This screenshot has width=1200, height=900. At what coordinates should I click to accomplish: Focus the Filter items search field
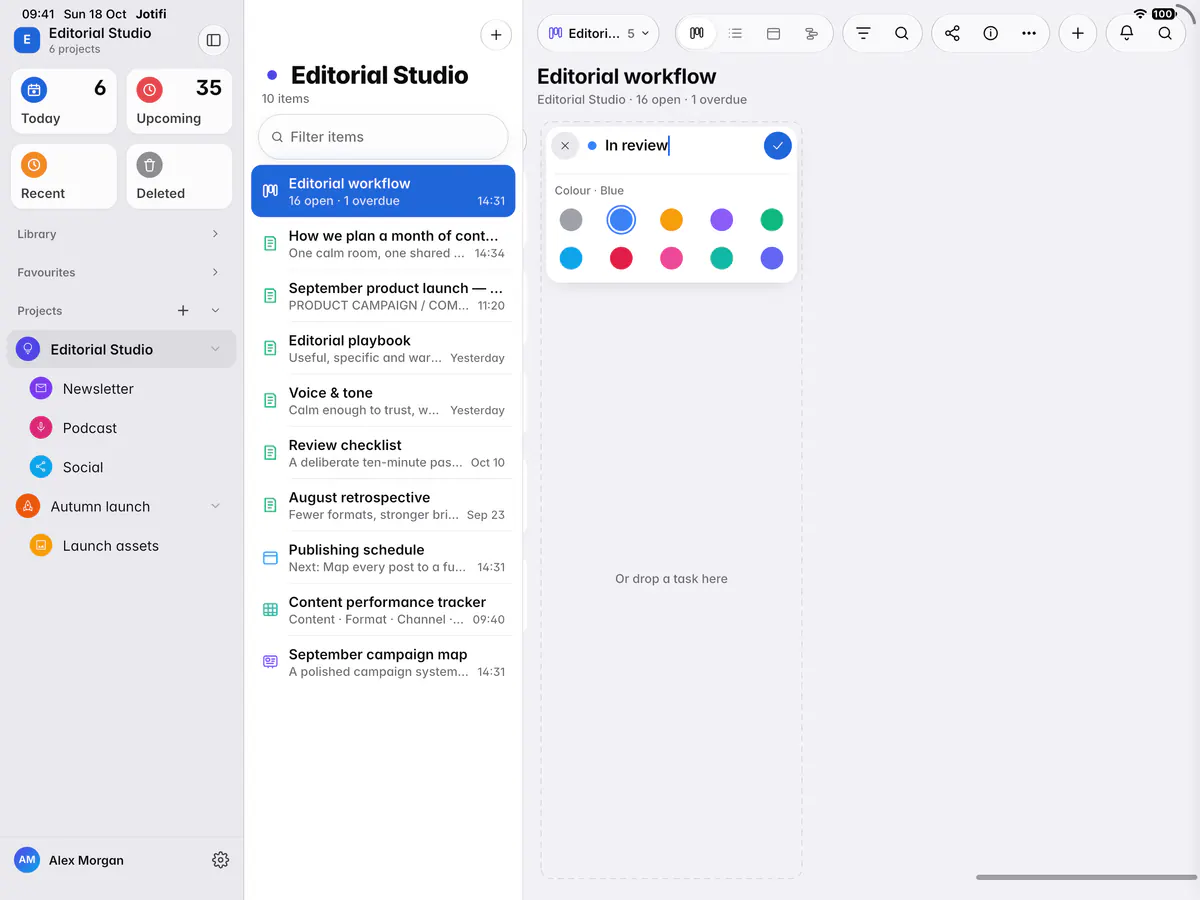click(383, 137)
